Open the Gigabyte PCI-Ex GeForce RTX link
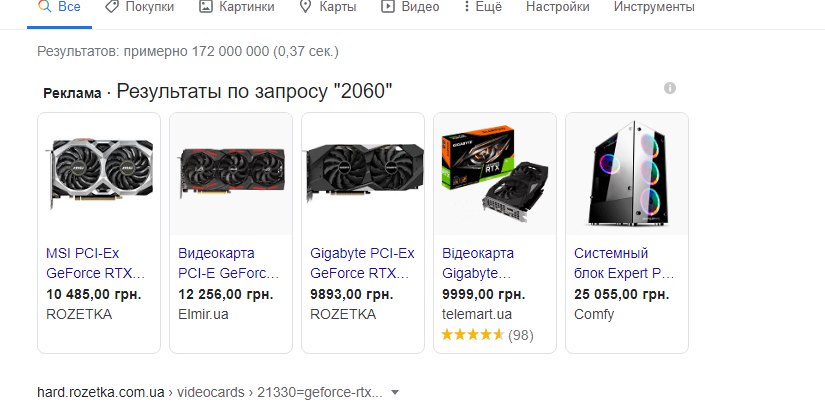Screen dimensions: 825x406 pyautogui.click(x=362, y=263)
